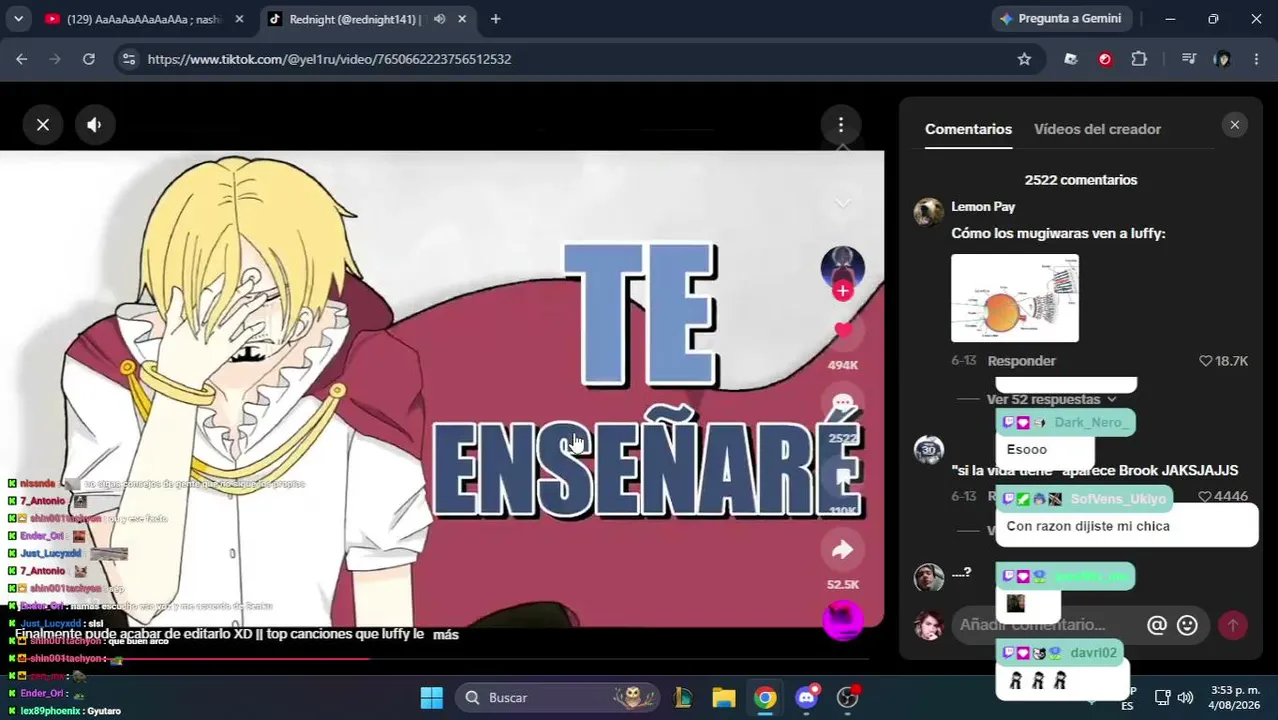Open OBS Studio from the taskbar
The height and width of the screenshot is (720, 1278).
click(848, 698)
